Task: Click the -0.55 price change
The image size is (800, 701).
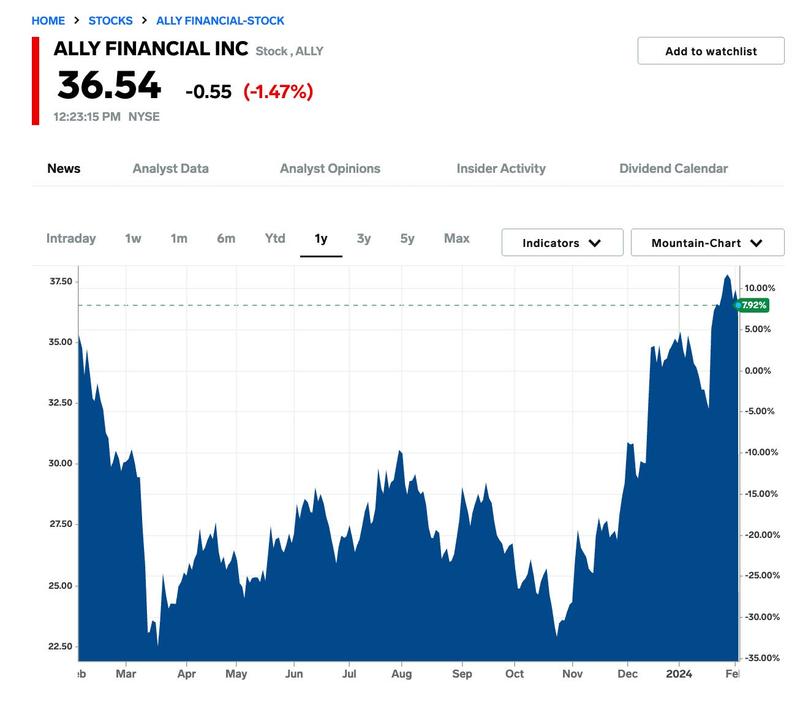Action: [x=208, y=92]
